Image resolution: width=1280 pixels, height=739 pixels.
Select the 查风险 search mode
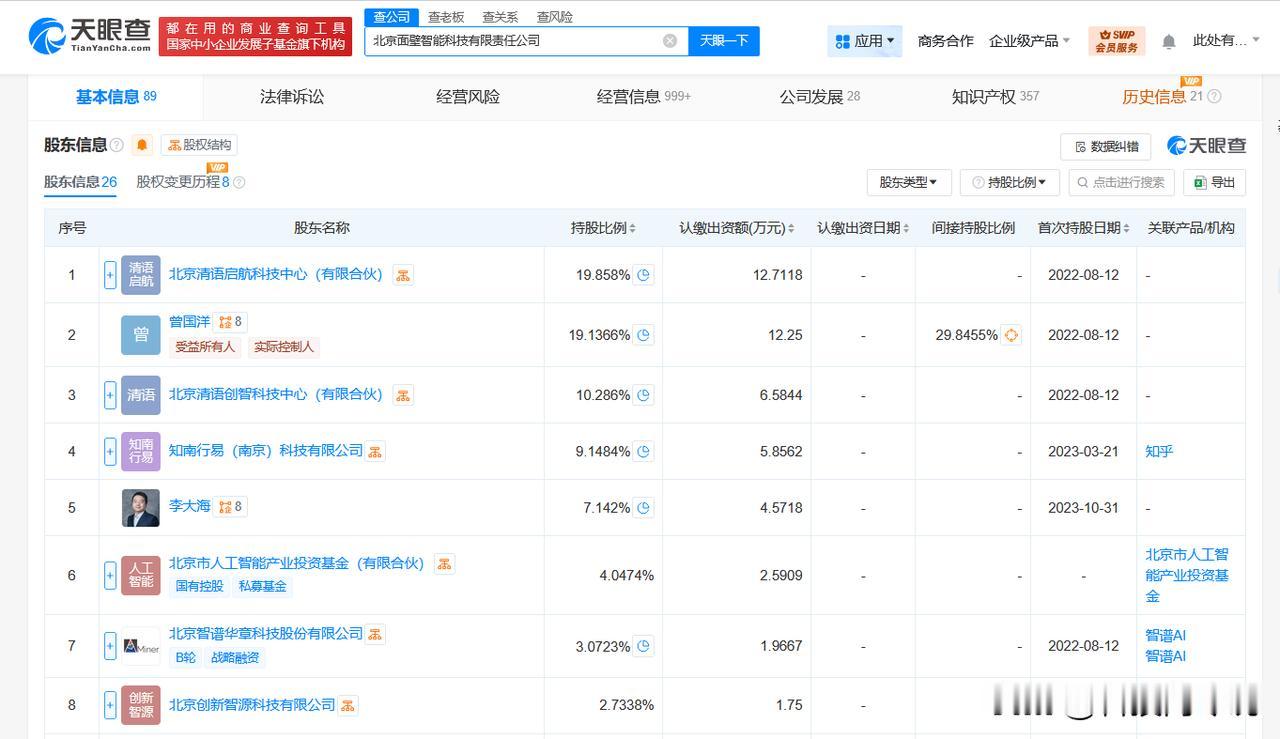tap(555, 17)
